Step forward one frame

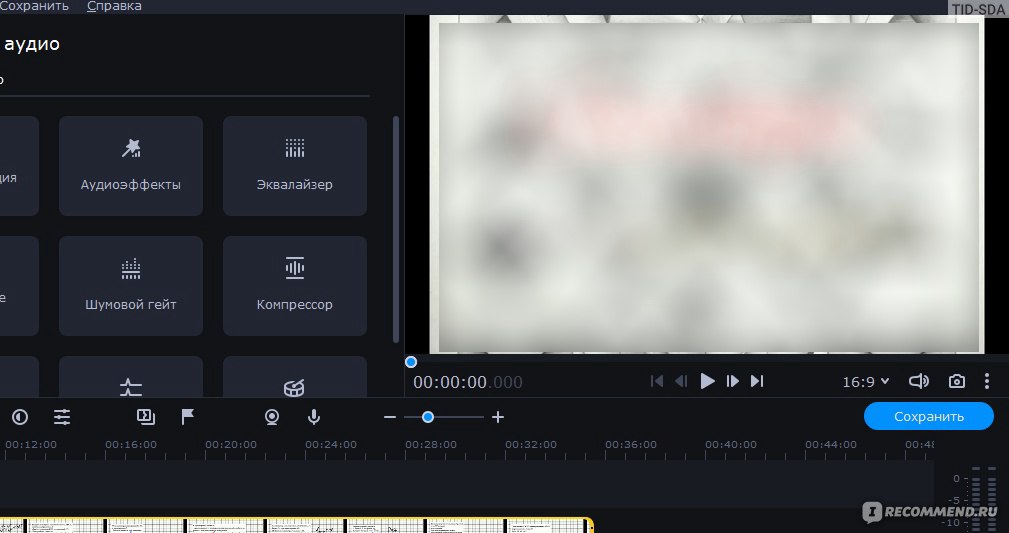732,381
